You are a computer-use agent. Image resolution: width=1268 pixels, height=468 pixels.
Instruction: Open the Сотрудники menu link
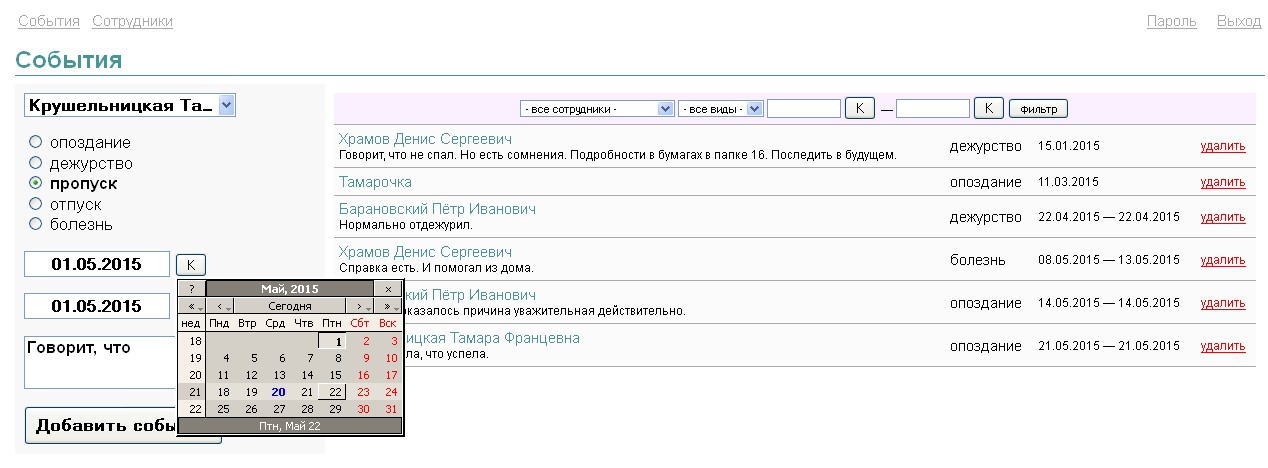point(132,21)
